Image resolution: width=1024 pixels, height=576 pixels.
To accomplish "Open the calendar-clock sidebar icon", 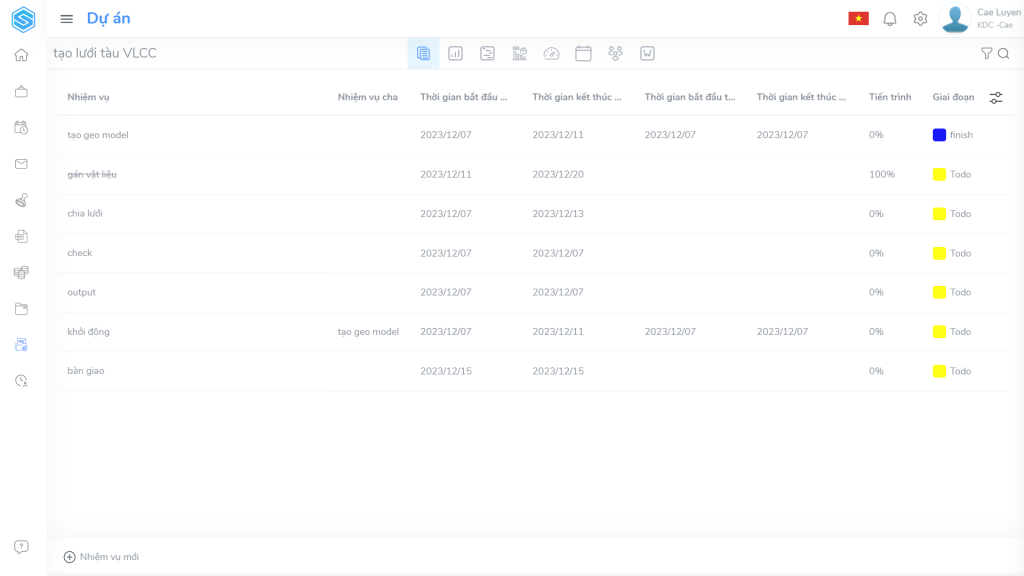I will 22,127.
